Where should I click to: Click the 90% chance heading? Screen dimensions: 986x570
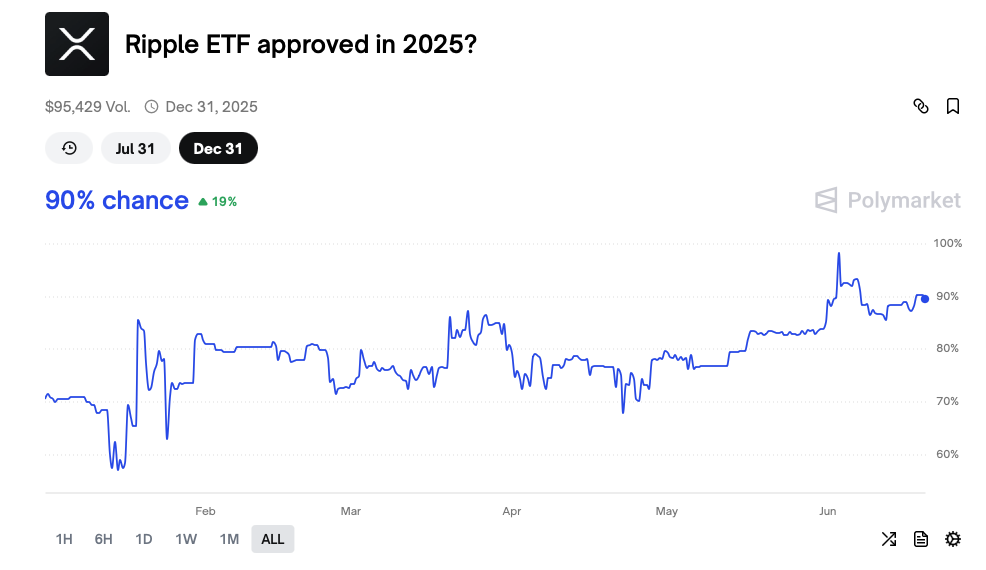click(117, 201)
